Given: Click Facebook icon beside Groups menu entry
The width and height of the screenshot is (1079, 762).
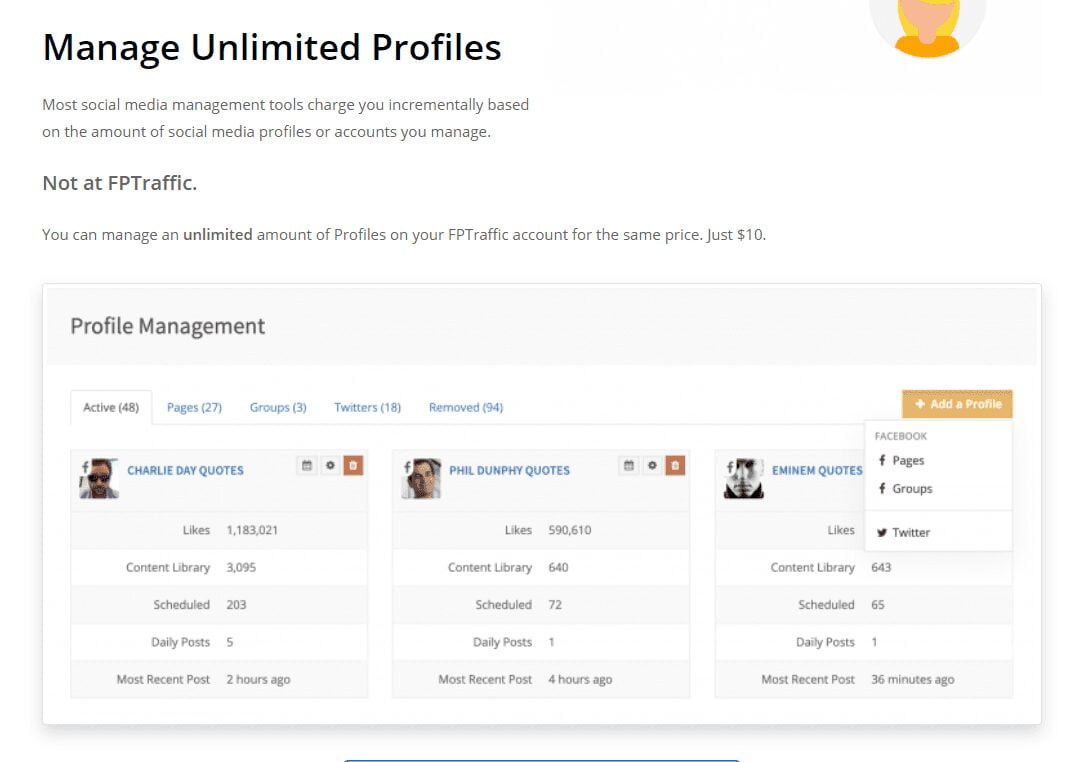Looking at the screenshot, I should (x=882, y=488).
